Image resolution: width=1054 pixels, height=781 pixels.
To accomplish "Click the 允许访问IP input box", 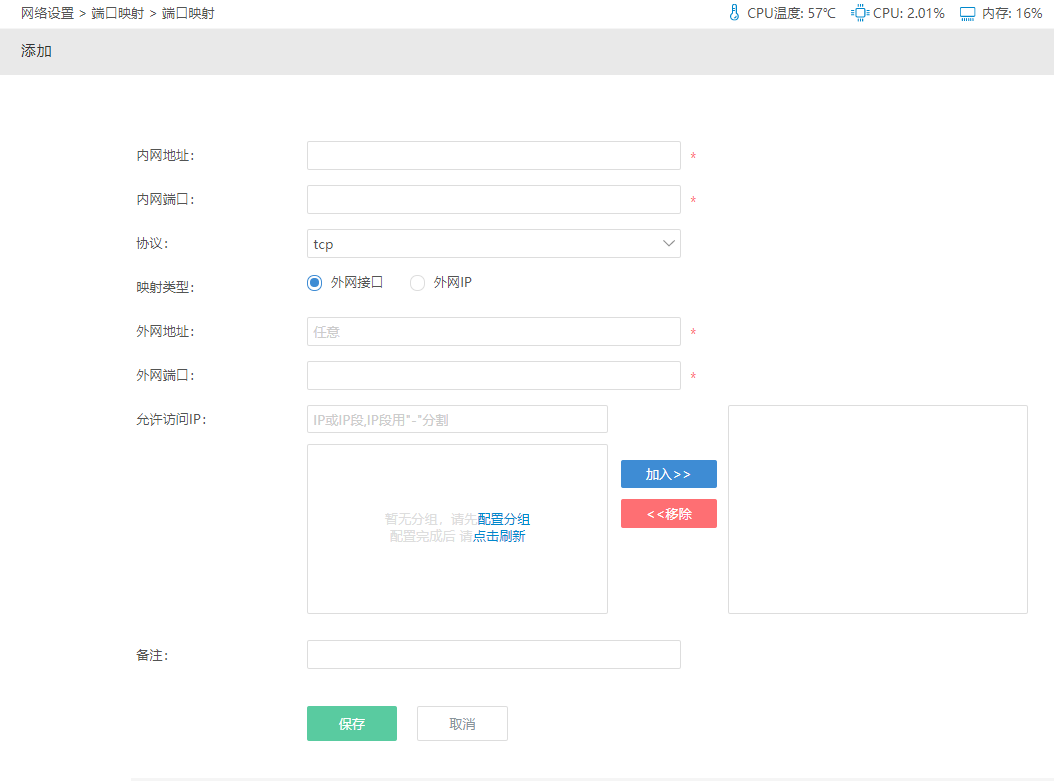I will pos(457,418).
